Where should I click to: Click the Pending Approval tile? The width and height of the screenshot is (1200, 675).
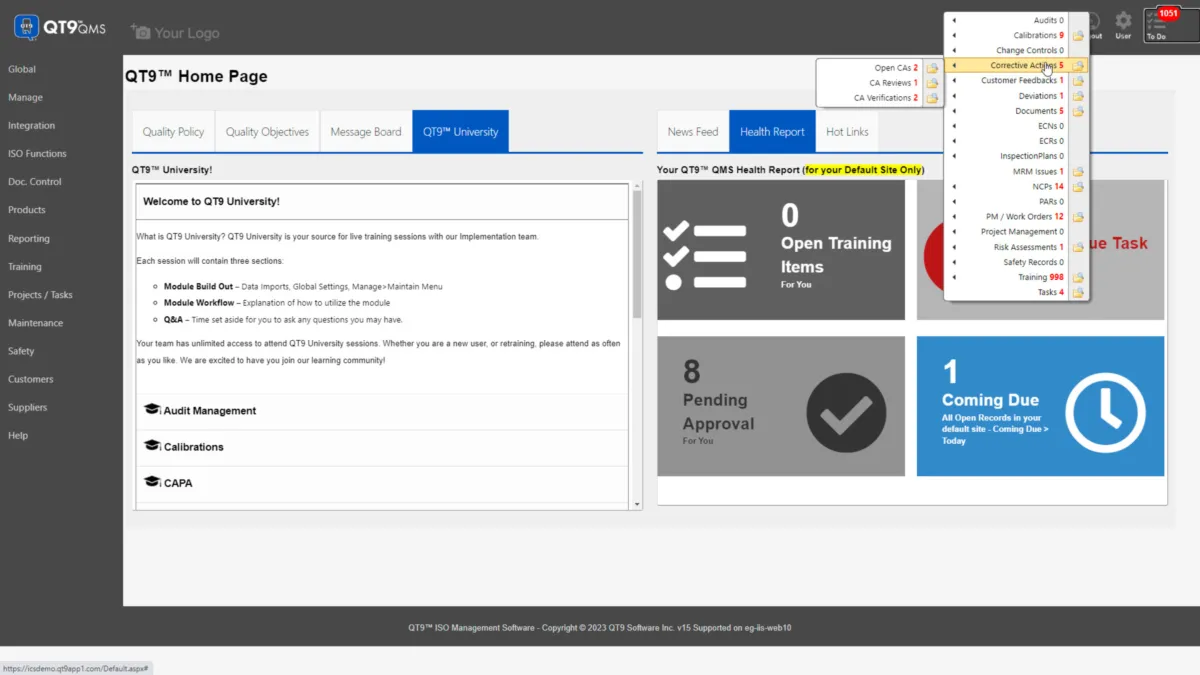(x=780, y=406)
